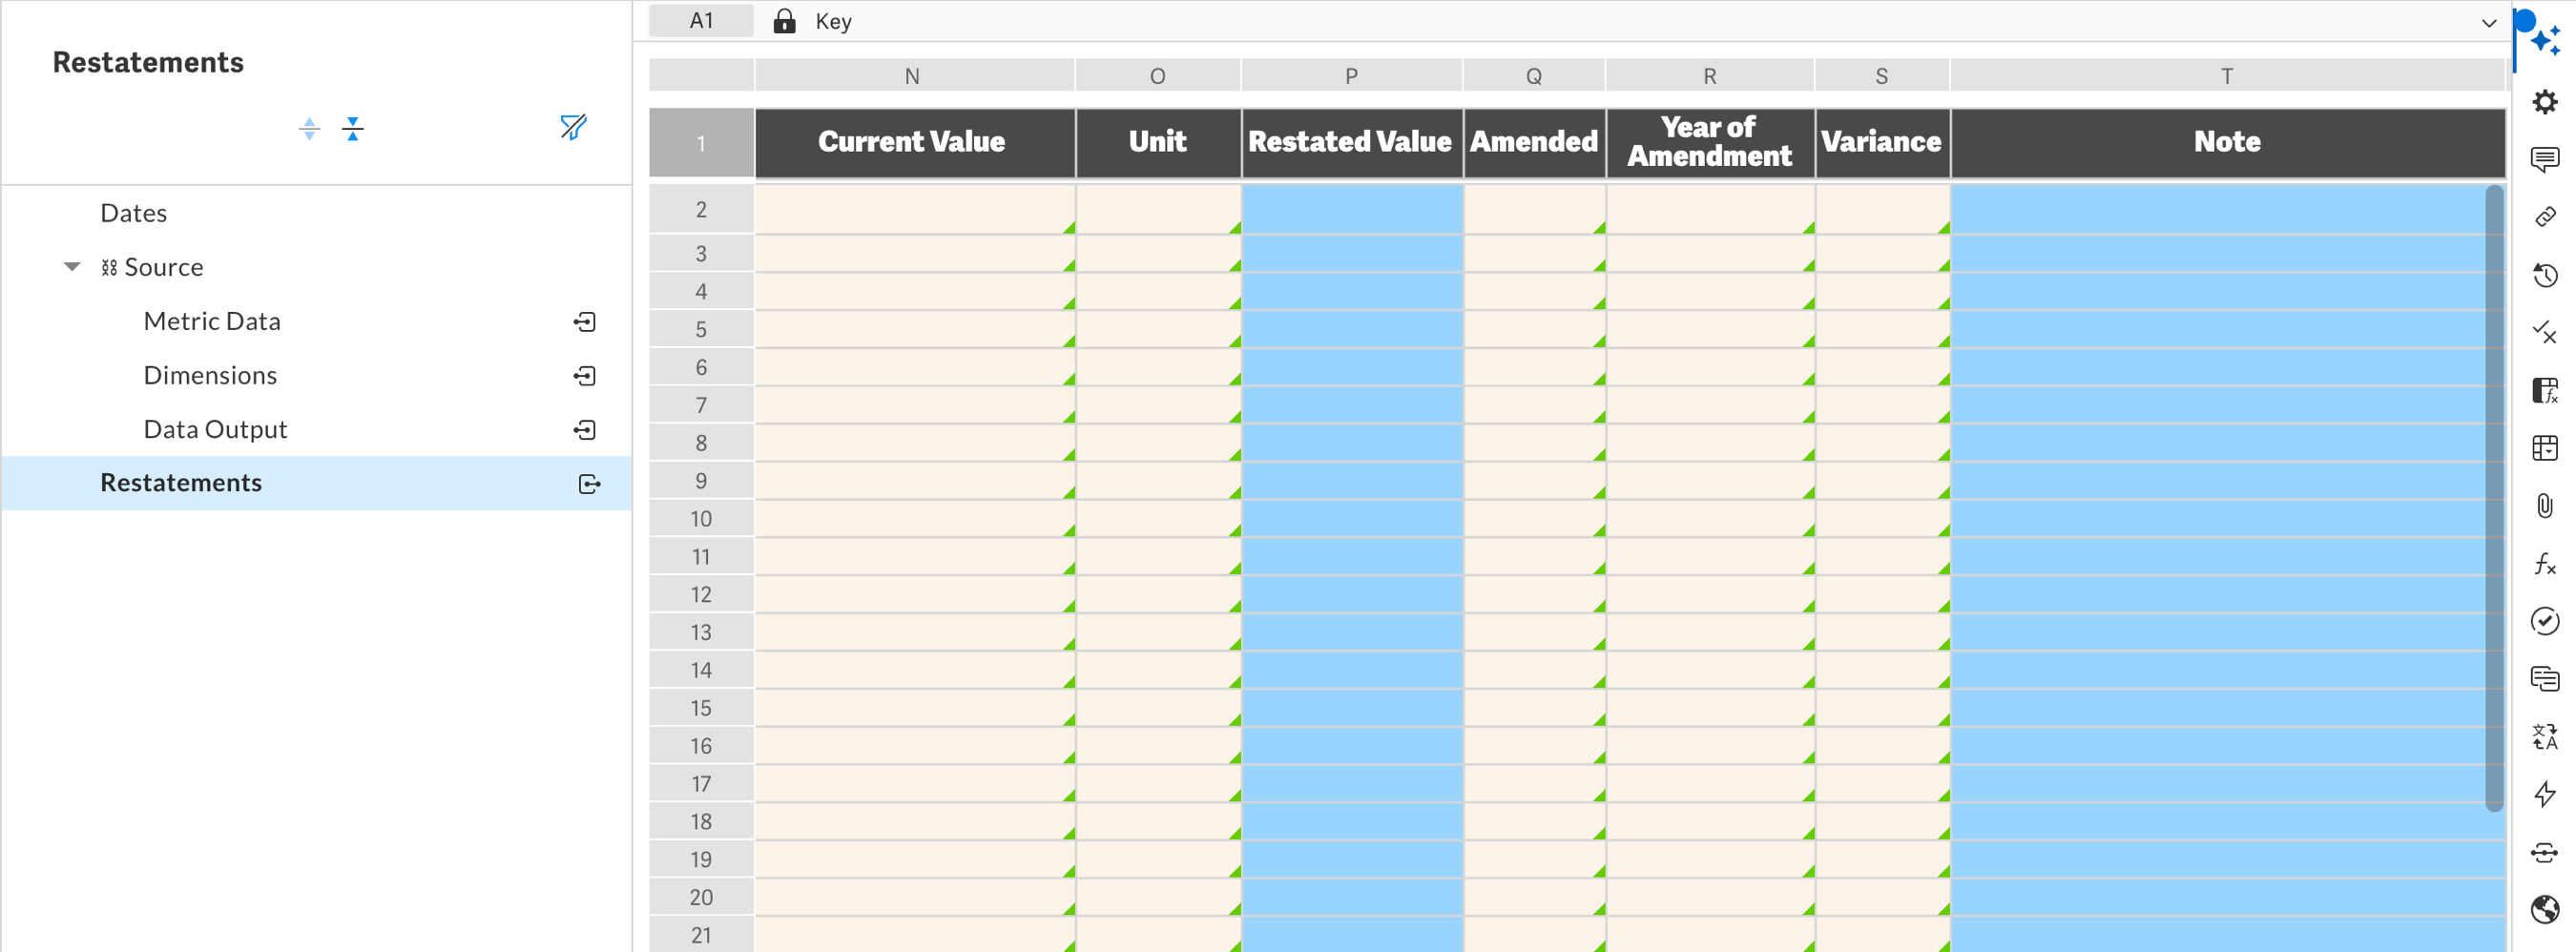Open the lightning bolt automation icon
This screenshot has height=952, width=2576.
(x=2545, y=795)
